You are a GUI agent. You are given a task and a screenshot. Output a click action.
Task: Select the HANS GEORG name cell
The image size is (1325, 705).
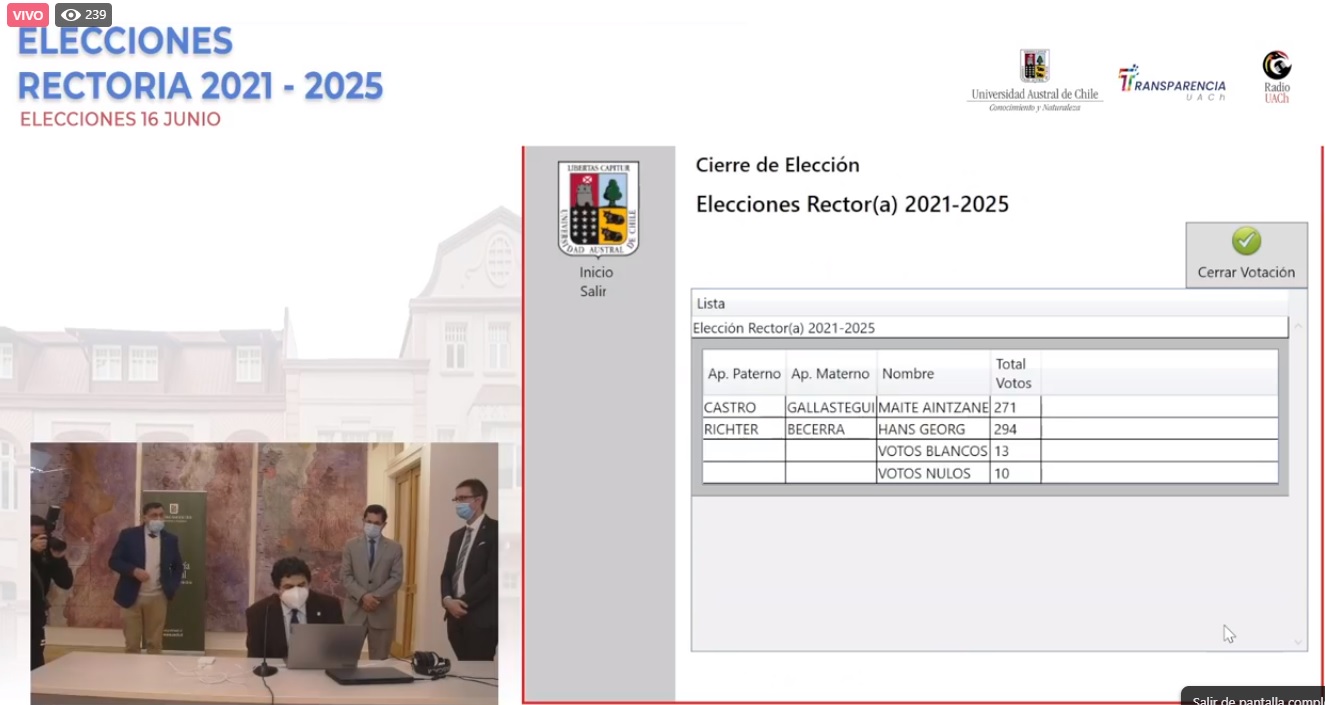pos(933,429)
